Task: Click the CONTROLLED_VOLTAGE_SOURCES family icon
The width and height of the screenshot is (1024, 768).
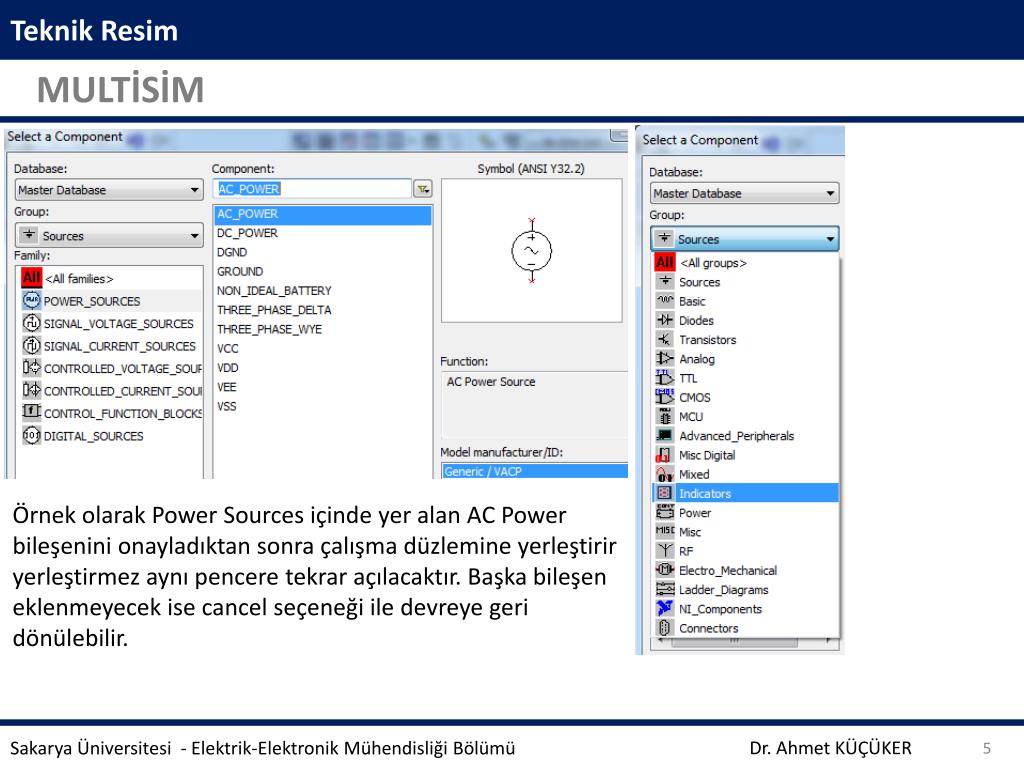Action: tap(31, 368)
